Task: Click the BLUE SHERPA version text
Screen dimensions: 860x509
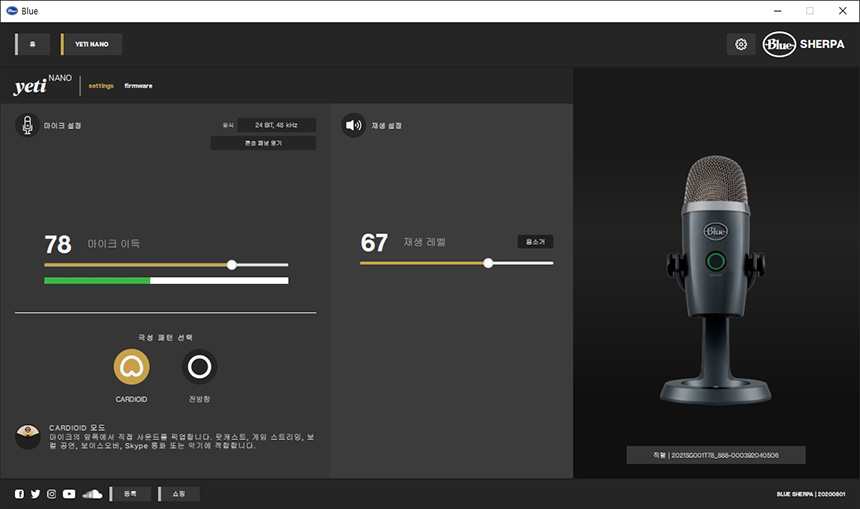Action: [811, 494]
